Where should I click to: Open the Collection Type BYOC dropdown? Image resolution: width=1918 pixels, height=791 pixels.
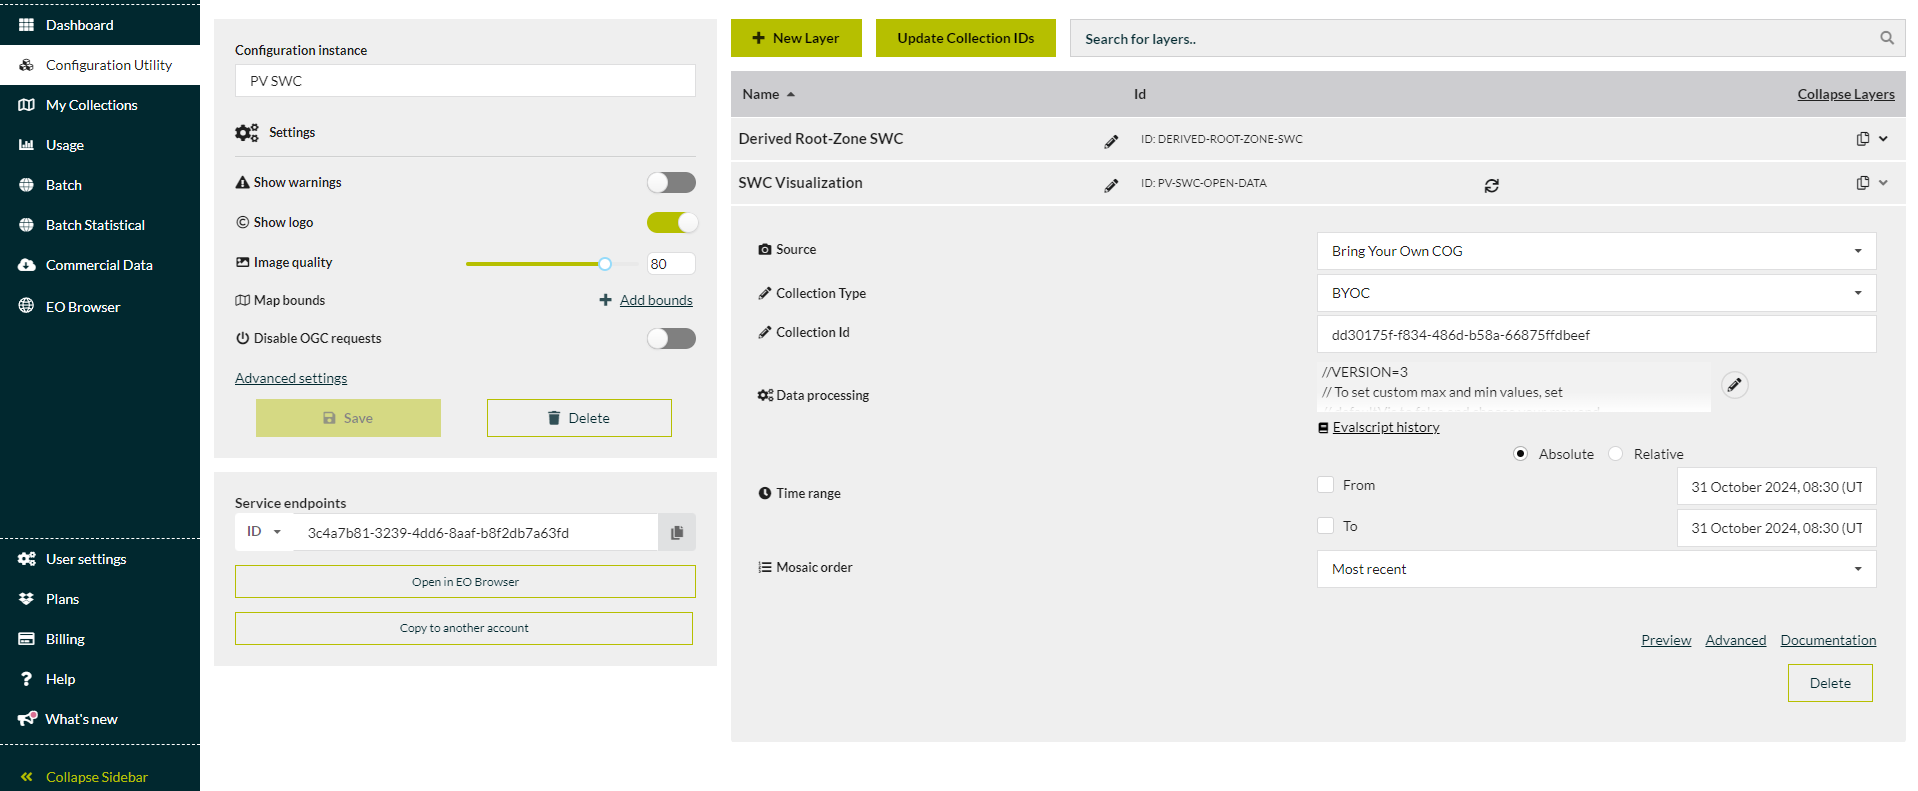[1596, 293]
